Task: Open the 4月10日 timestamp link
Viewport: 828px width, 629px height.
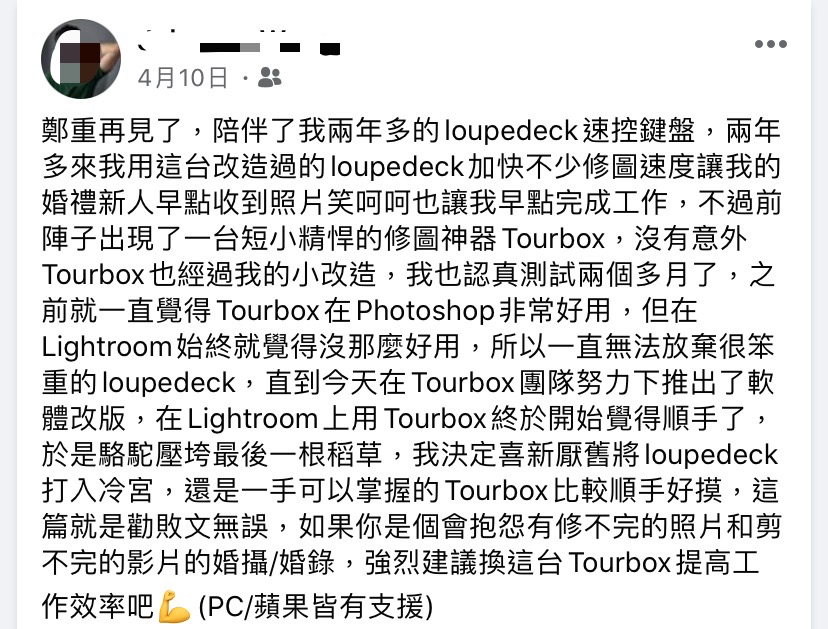Action: click(183, 78)
